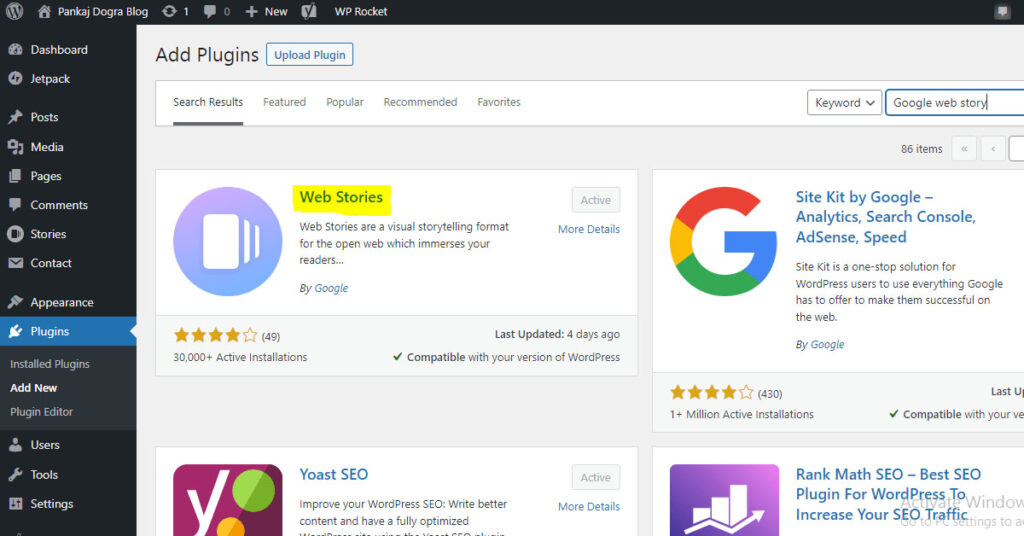Click the Jetpack sidebar icon

pos(16,78)
